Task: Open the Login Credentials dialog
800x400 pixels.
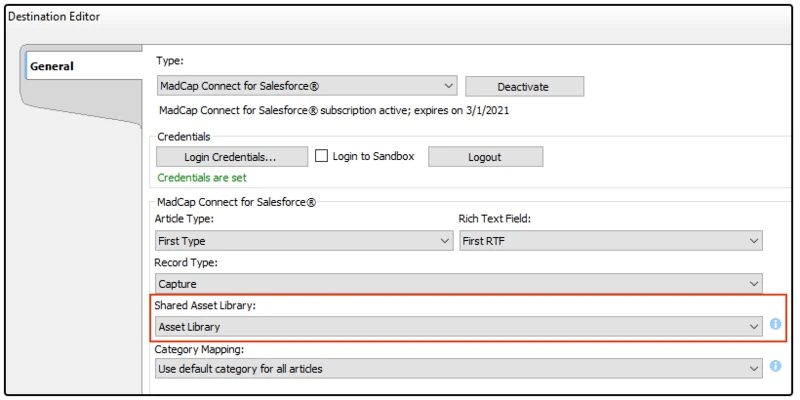Action: pos(232,157)
